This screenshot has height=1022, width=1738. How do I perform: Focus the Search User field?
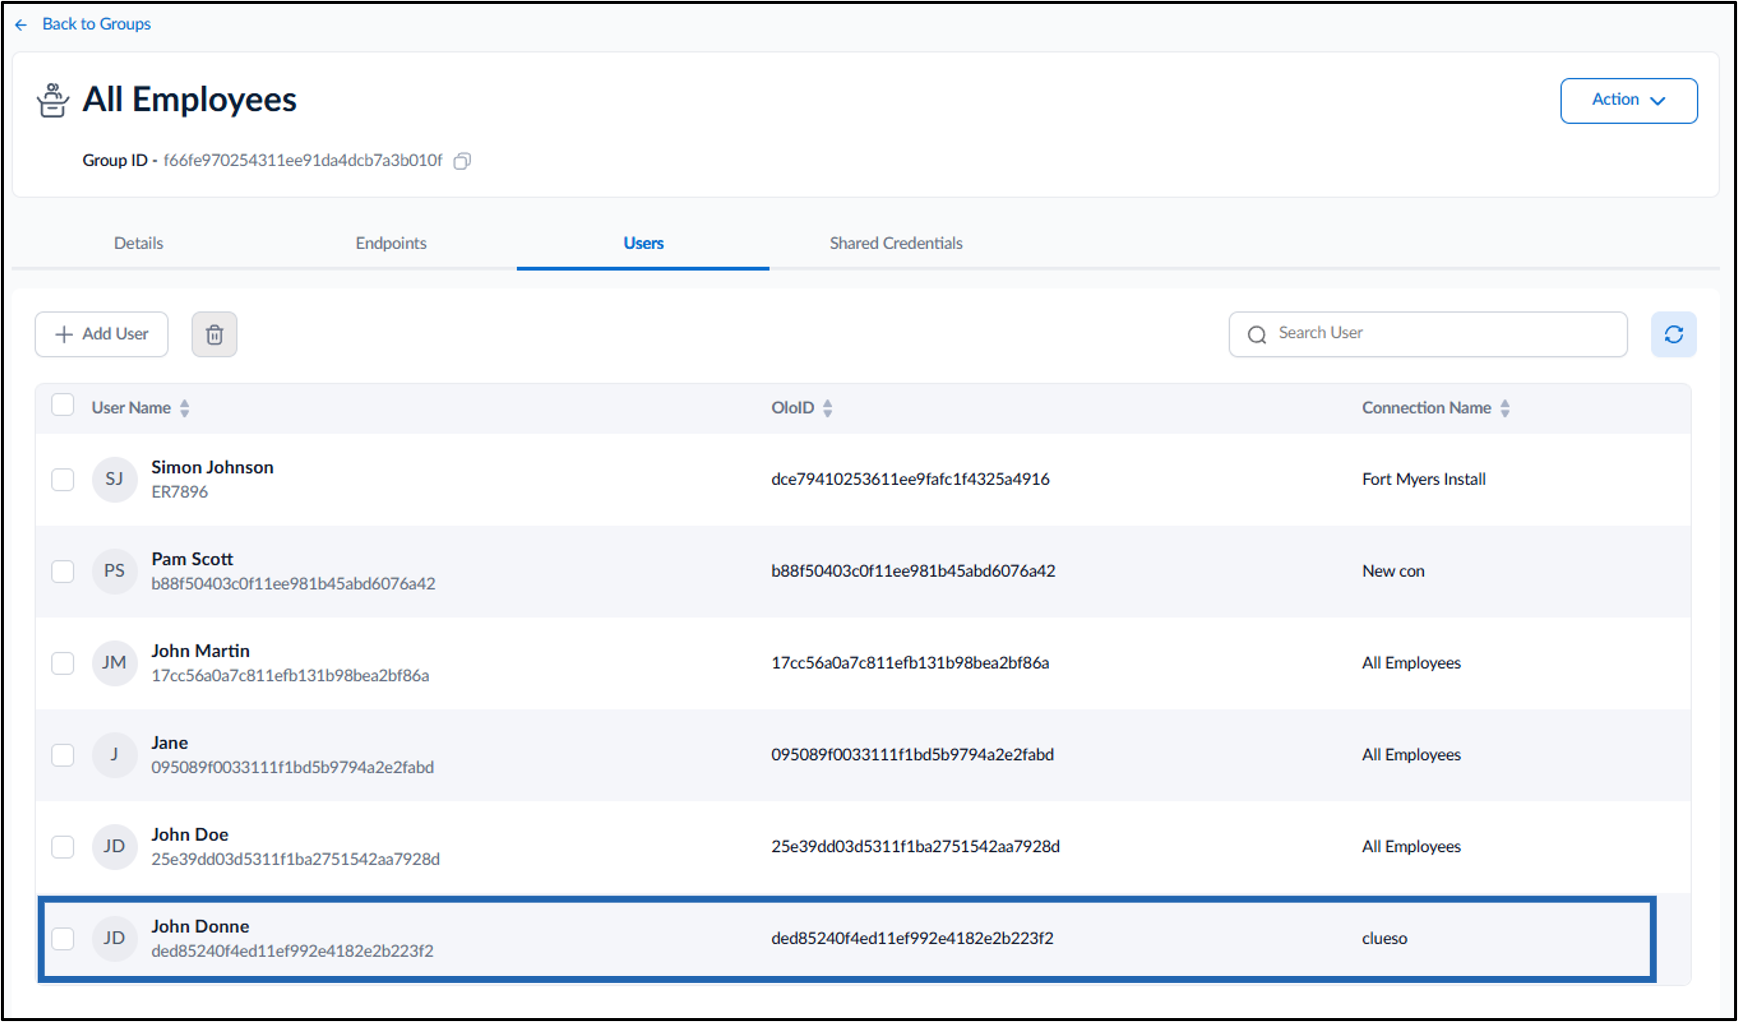point(1428,334)
